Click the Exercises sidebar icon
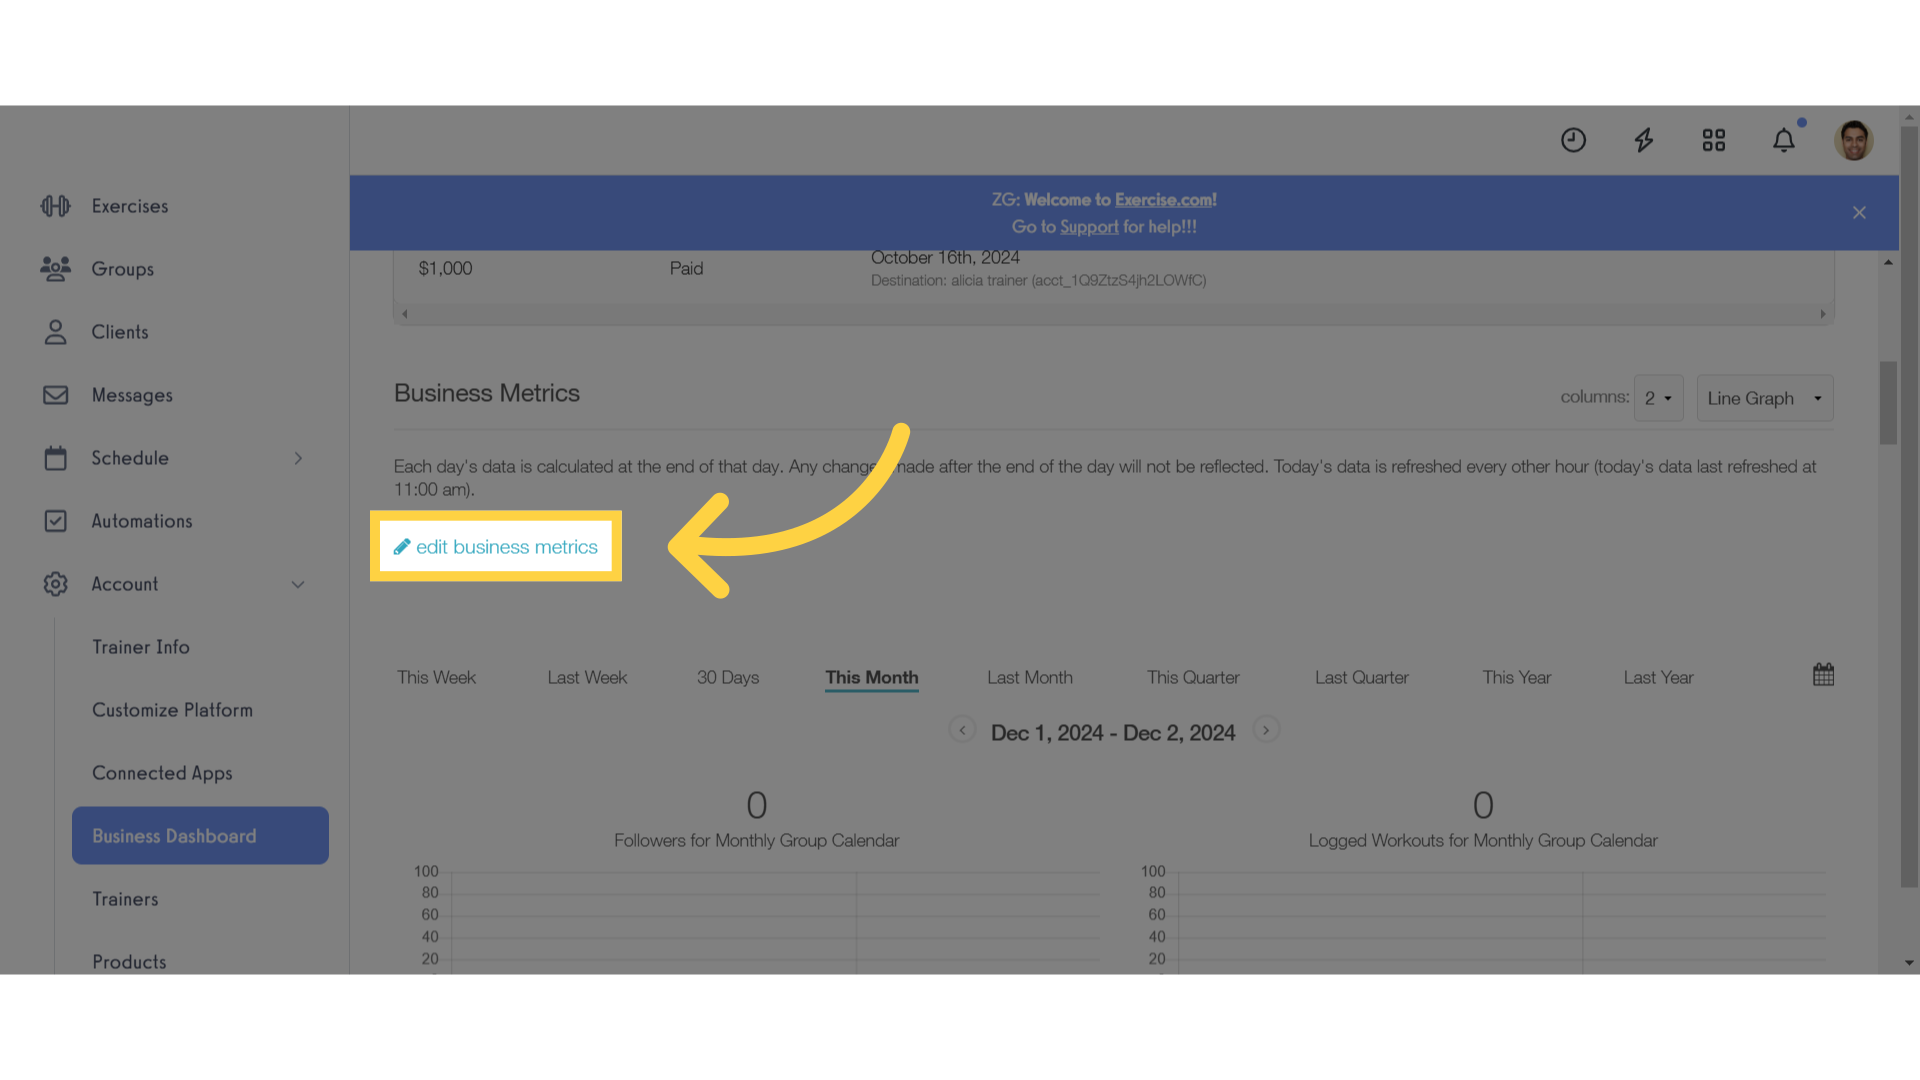Screen dimensions: 1920x1080 (x=55, y=204)
